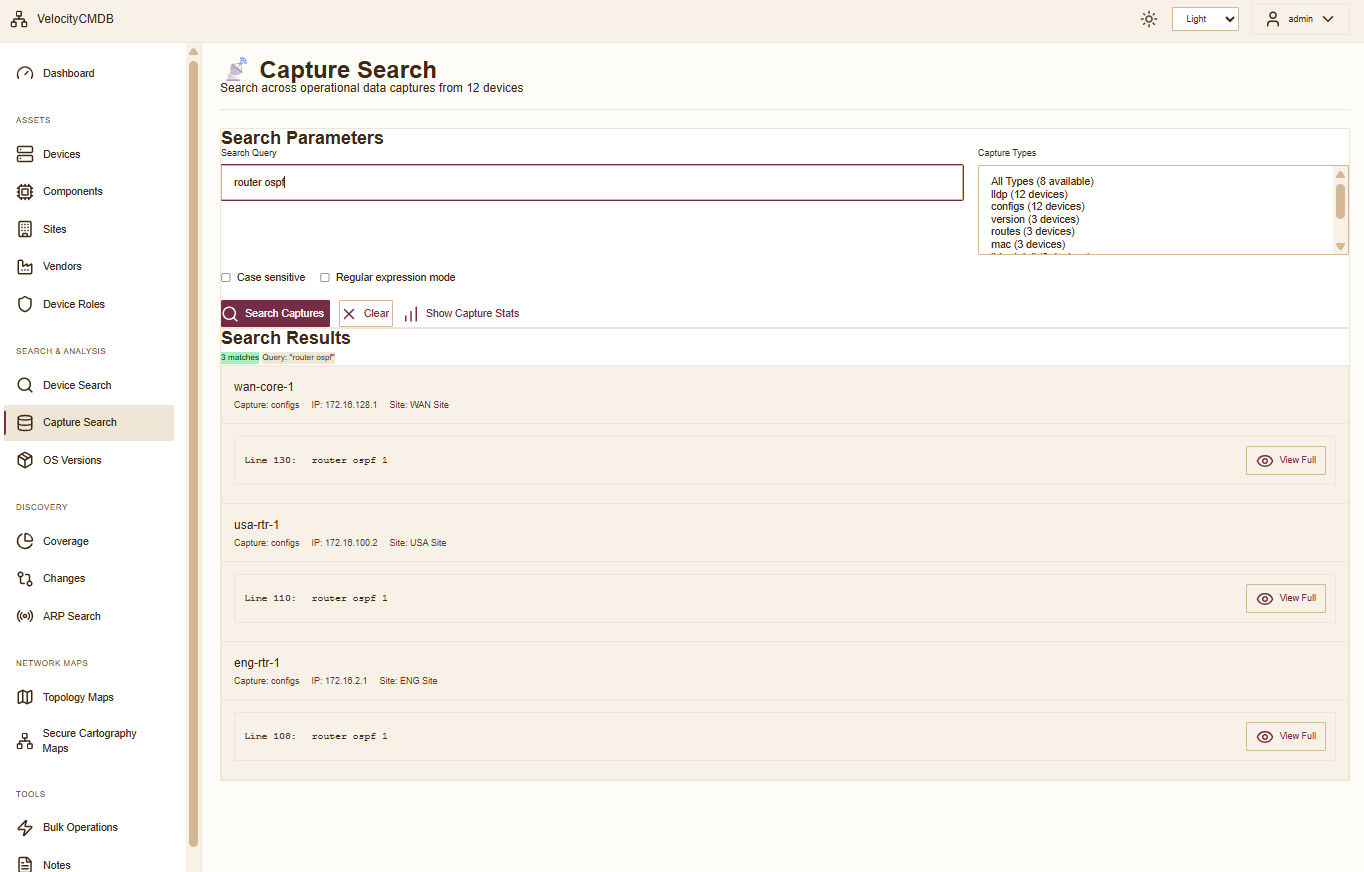Image resolution: width=1364 pixels, height=872 pixels.
Task: Select the Components chip icon
Action: (25, 191)
